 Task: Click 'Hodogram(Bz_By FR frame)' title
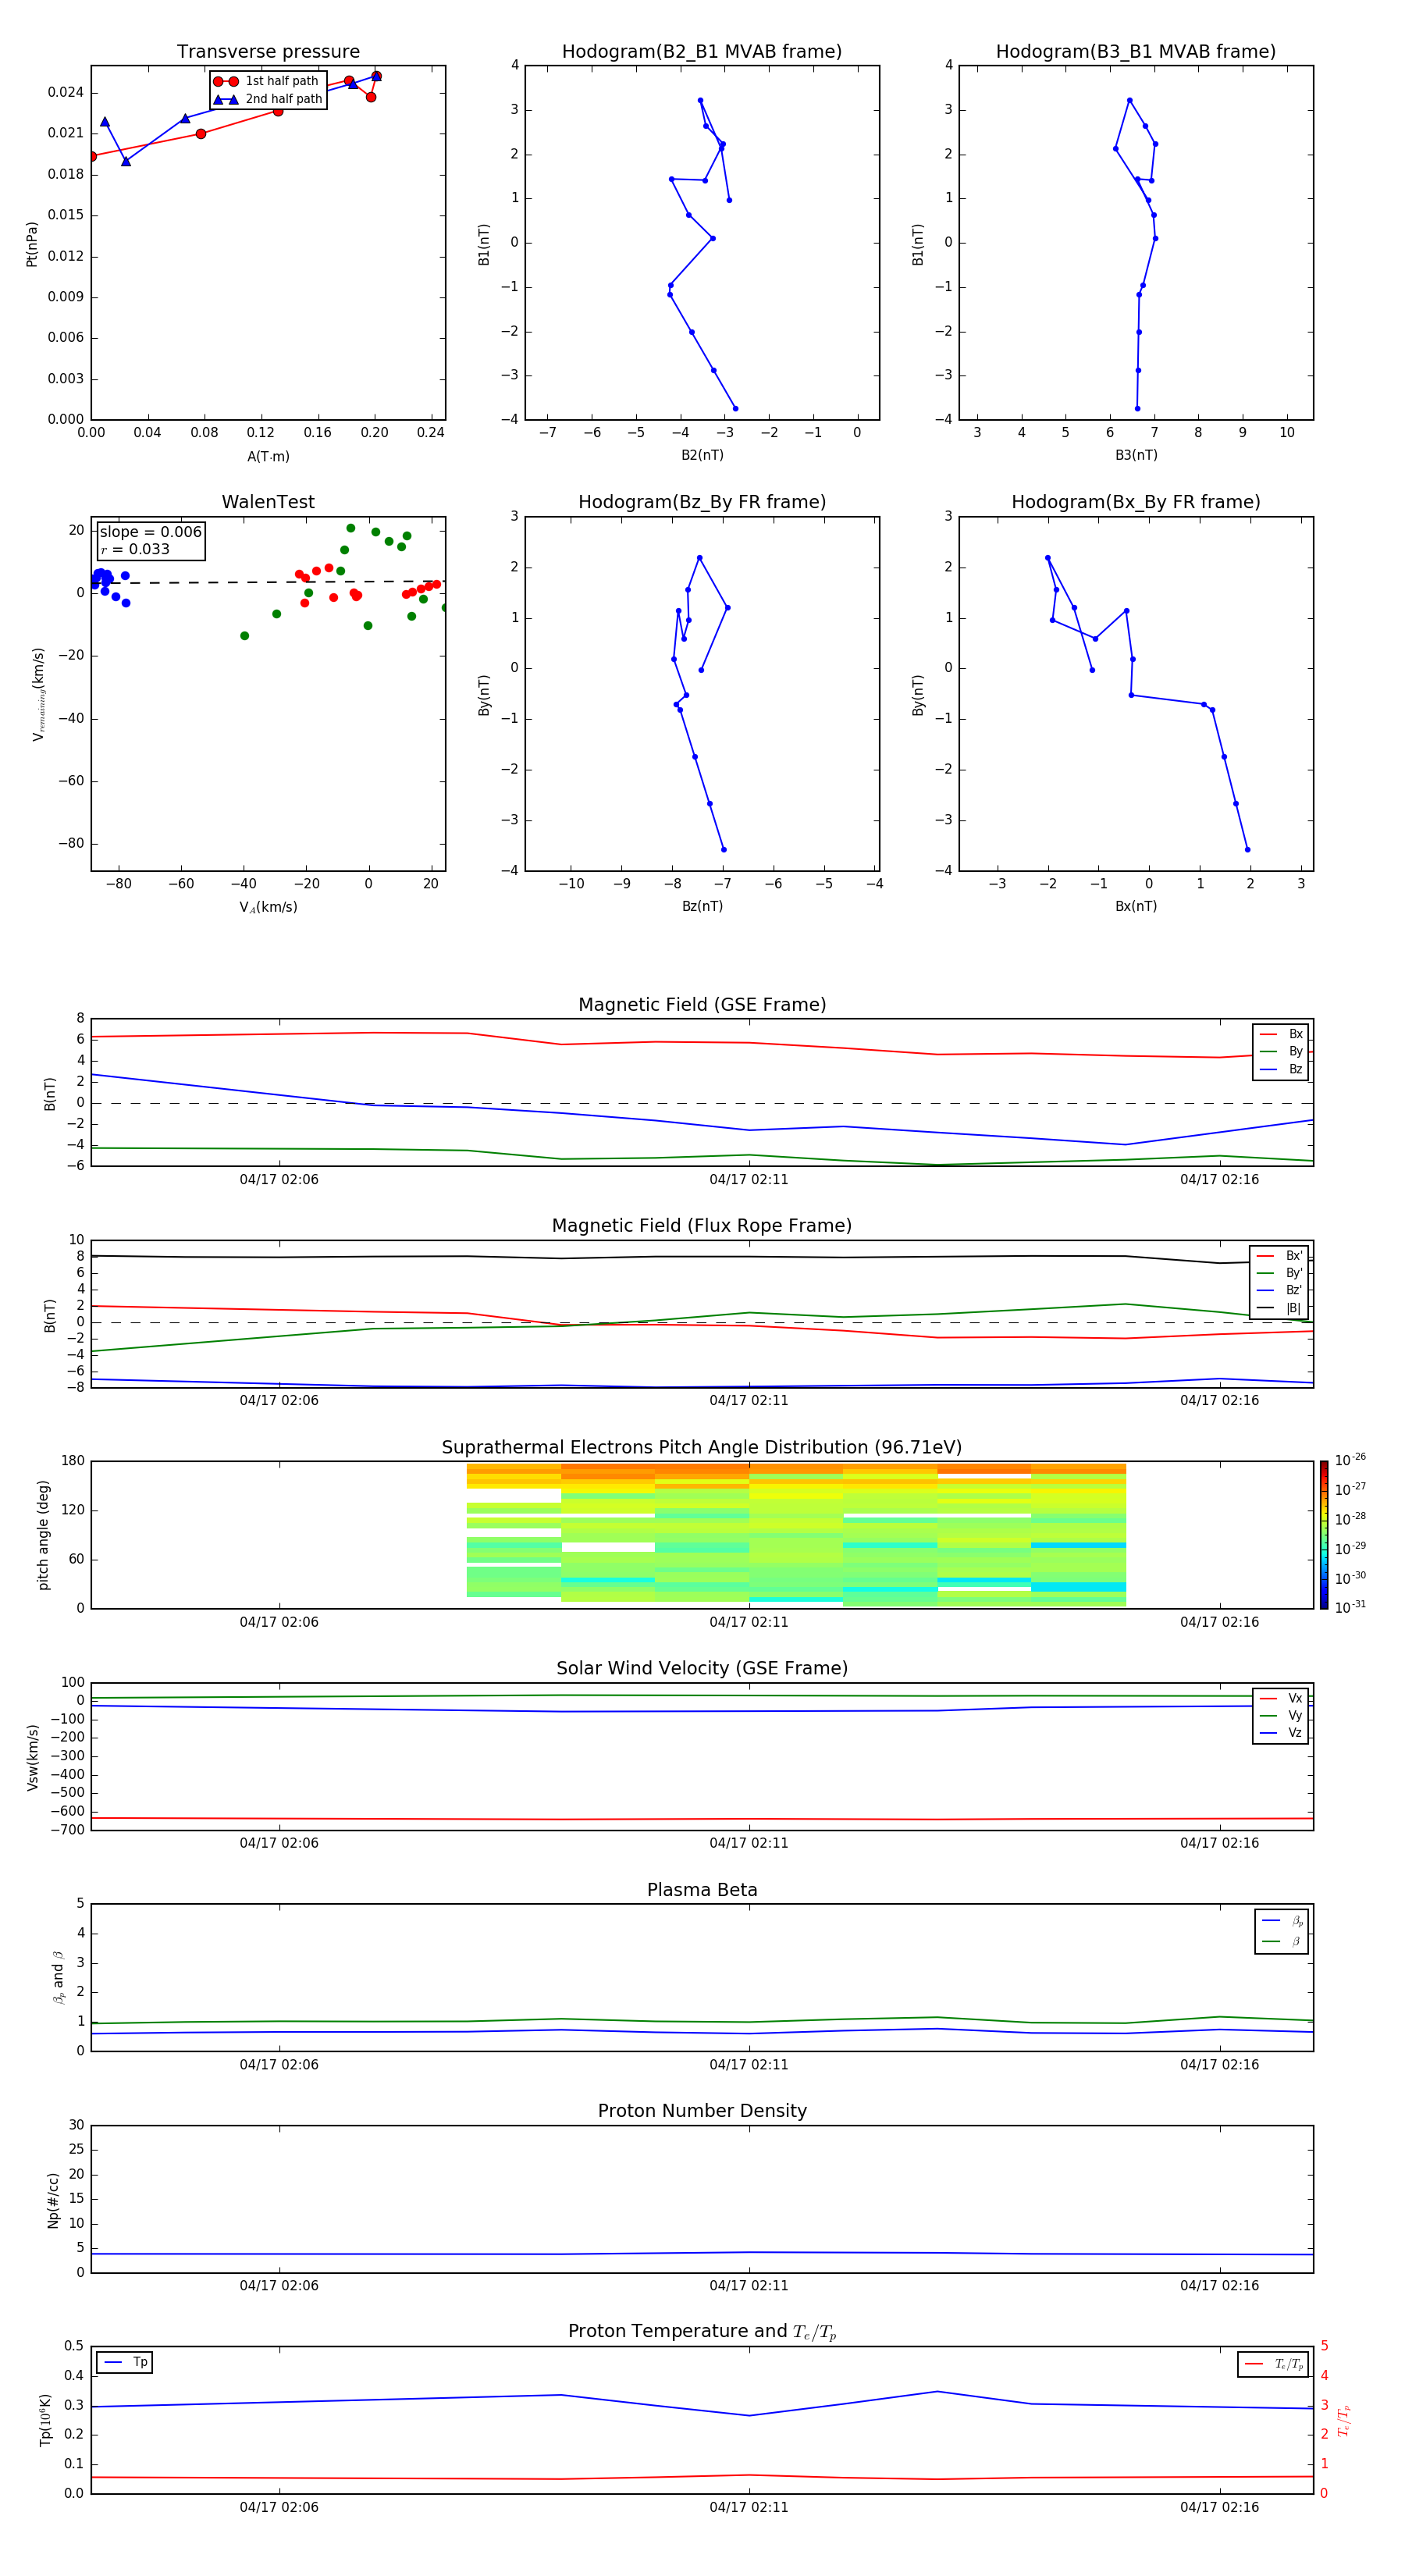(702, 502)
